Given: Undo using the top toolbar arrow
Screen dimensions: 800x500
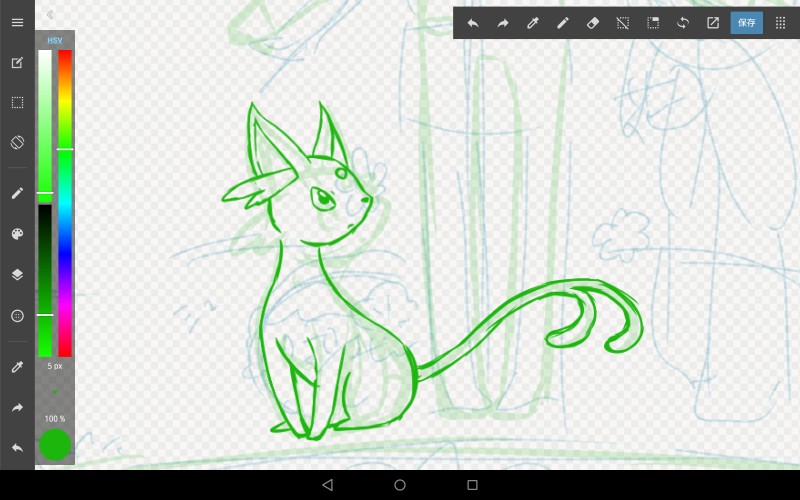Looking at the screenshot, I should point(473,23).
